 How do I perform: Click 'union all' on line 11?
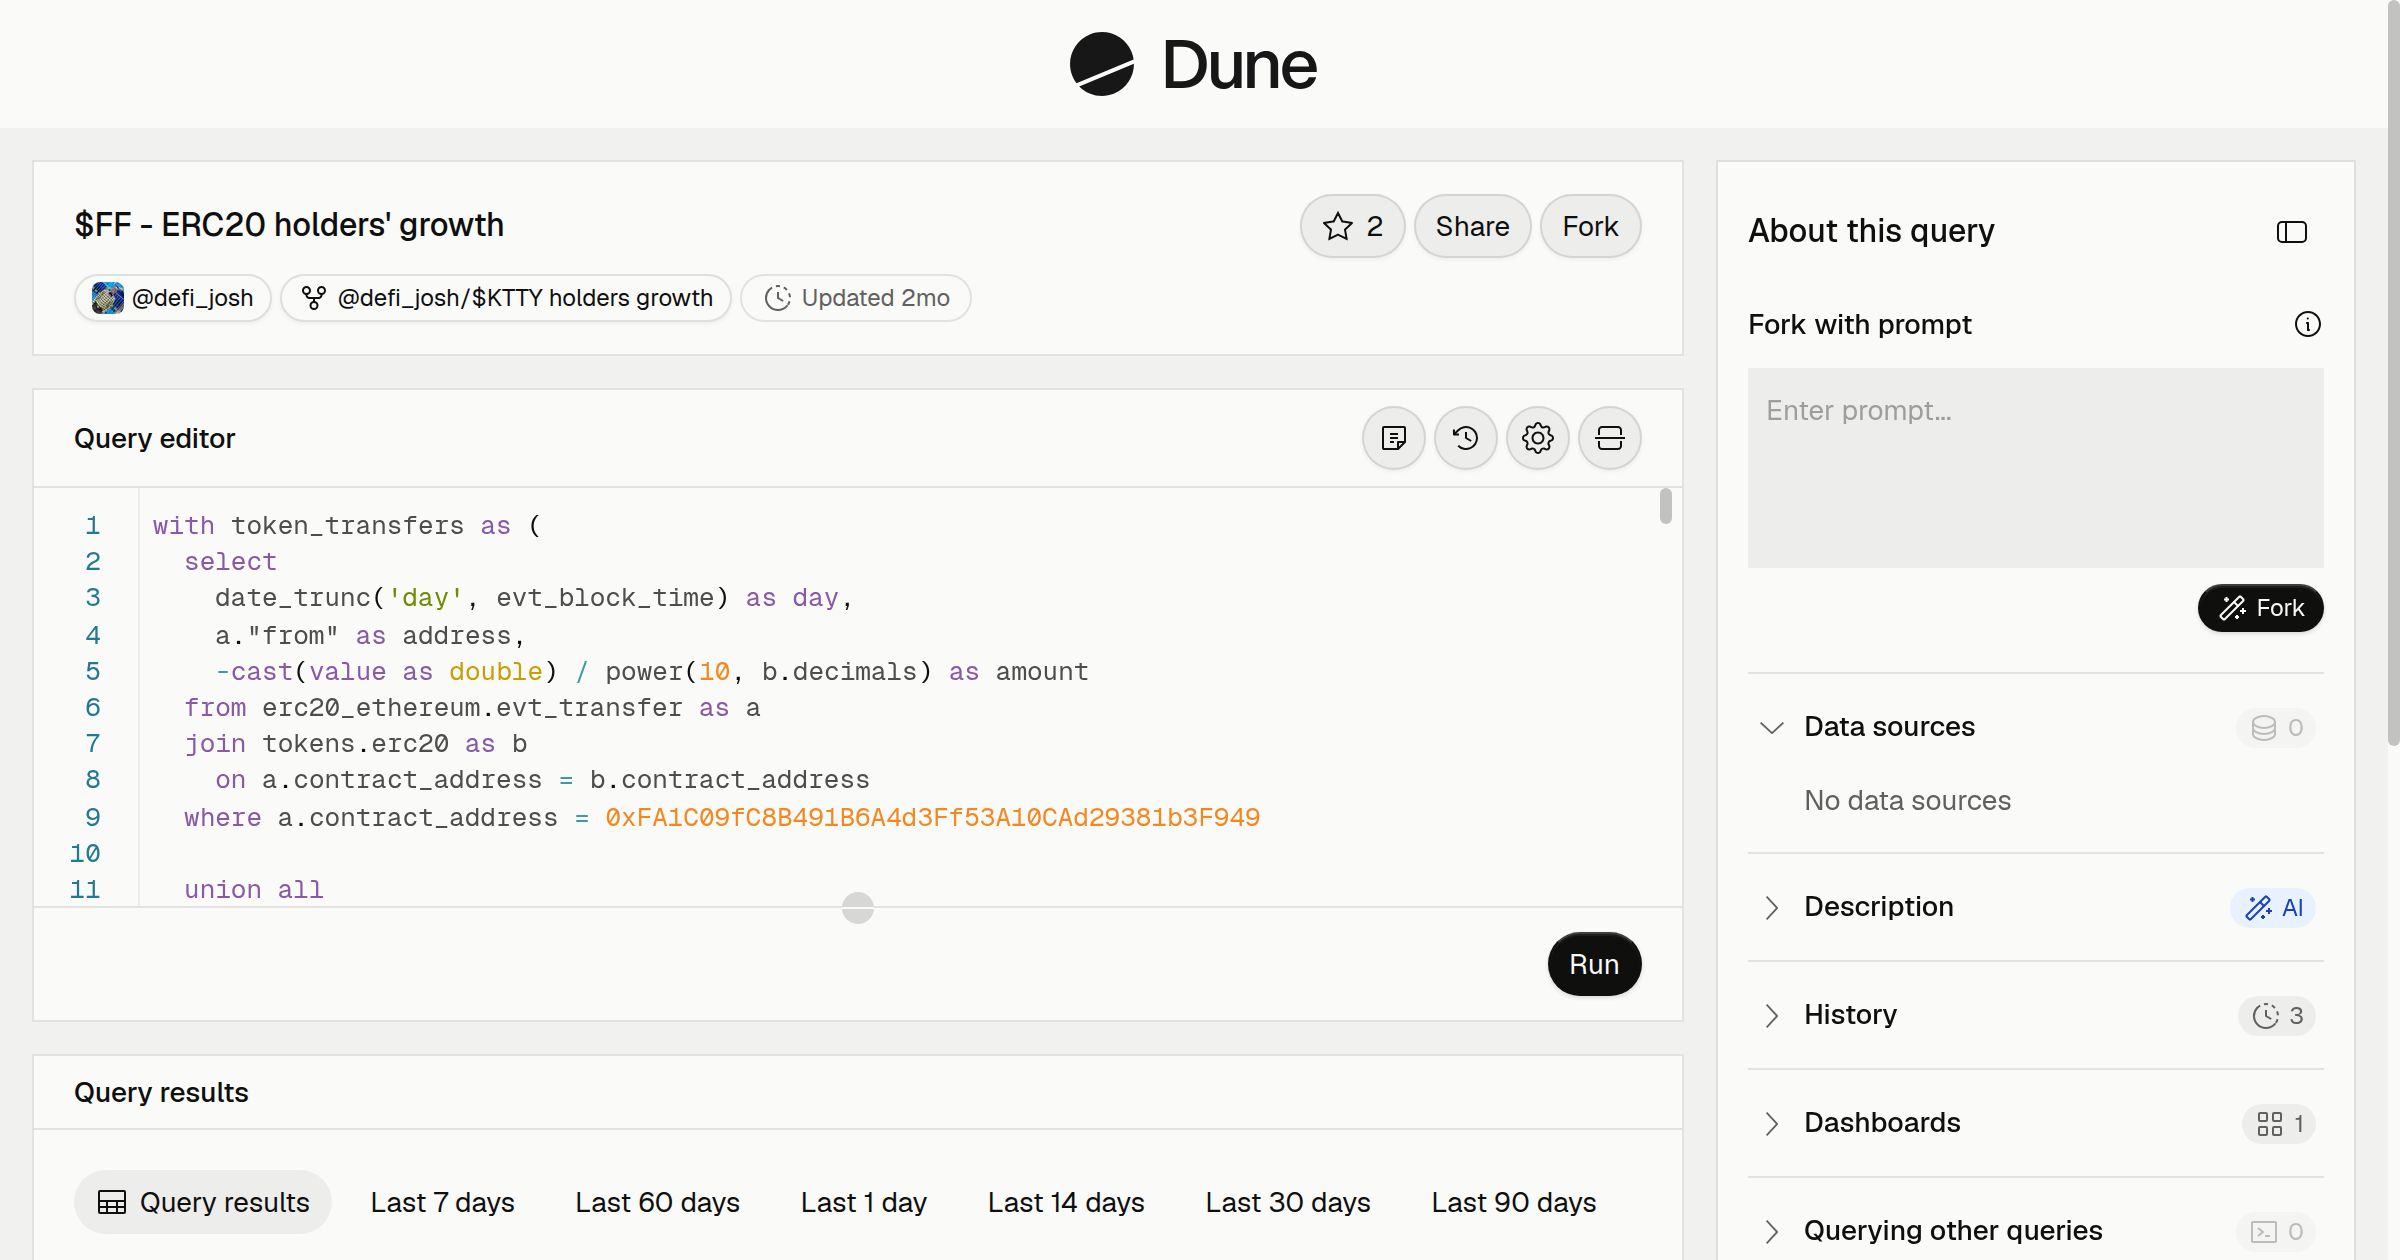pyautogui.click(x=253, y=890)
